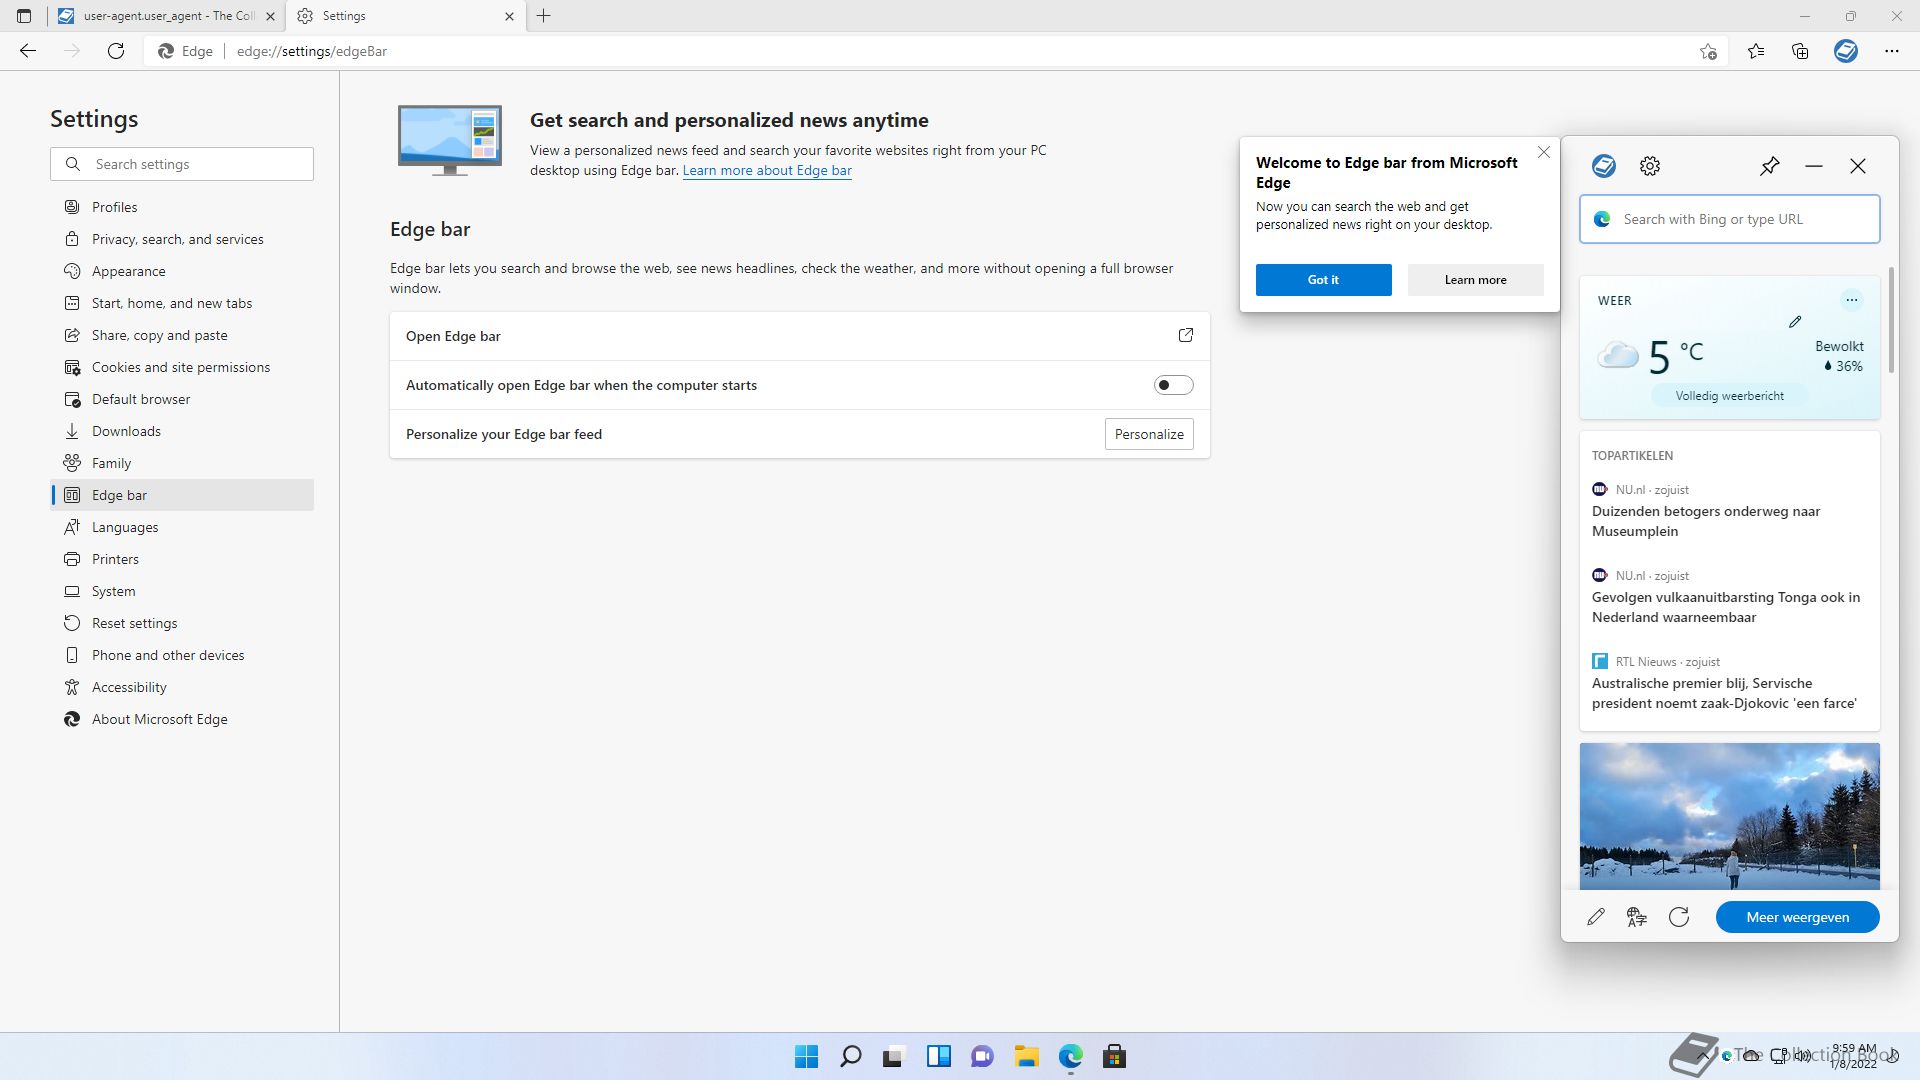Viewport: 1920px width, 1080px height.
Task: Open Family settings section
Action: 182,463
